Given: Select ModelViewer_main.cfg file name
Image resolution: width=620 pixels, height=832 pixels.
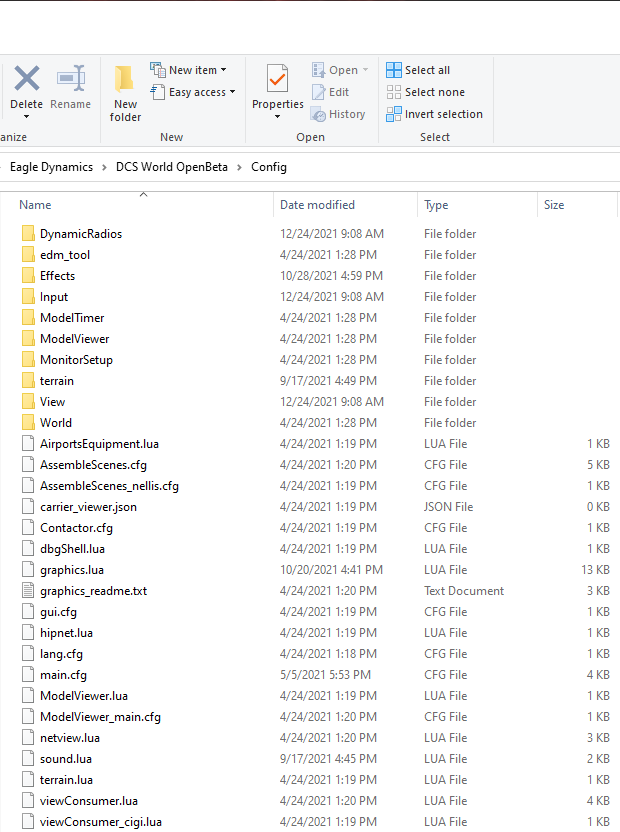Looking at the screenshot, I should point(100,717).
